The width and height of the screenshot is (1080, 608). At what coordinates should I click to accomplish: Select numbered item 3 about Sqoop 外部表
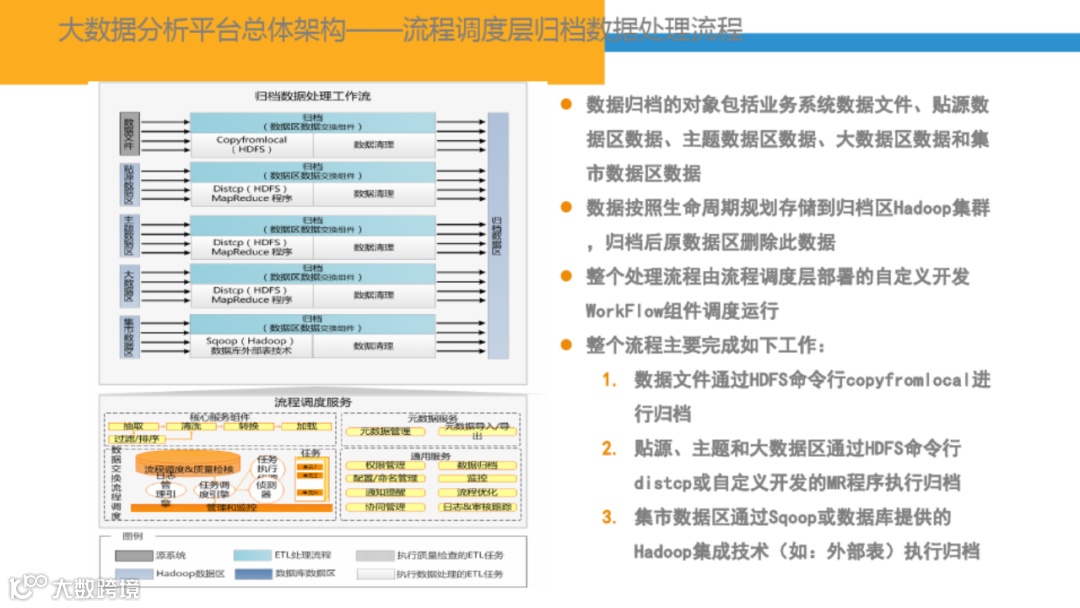click(x=806, y=534)
